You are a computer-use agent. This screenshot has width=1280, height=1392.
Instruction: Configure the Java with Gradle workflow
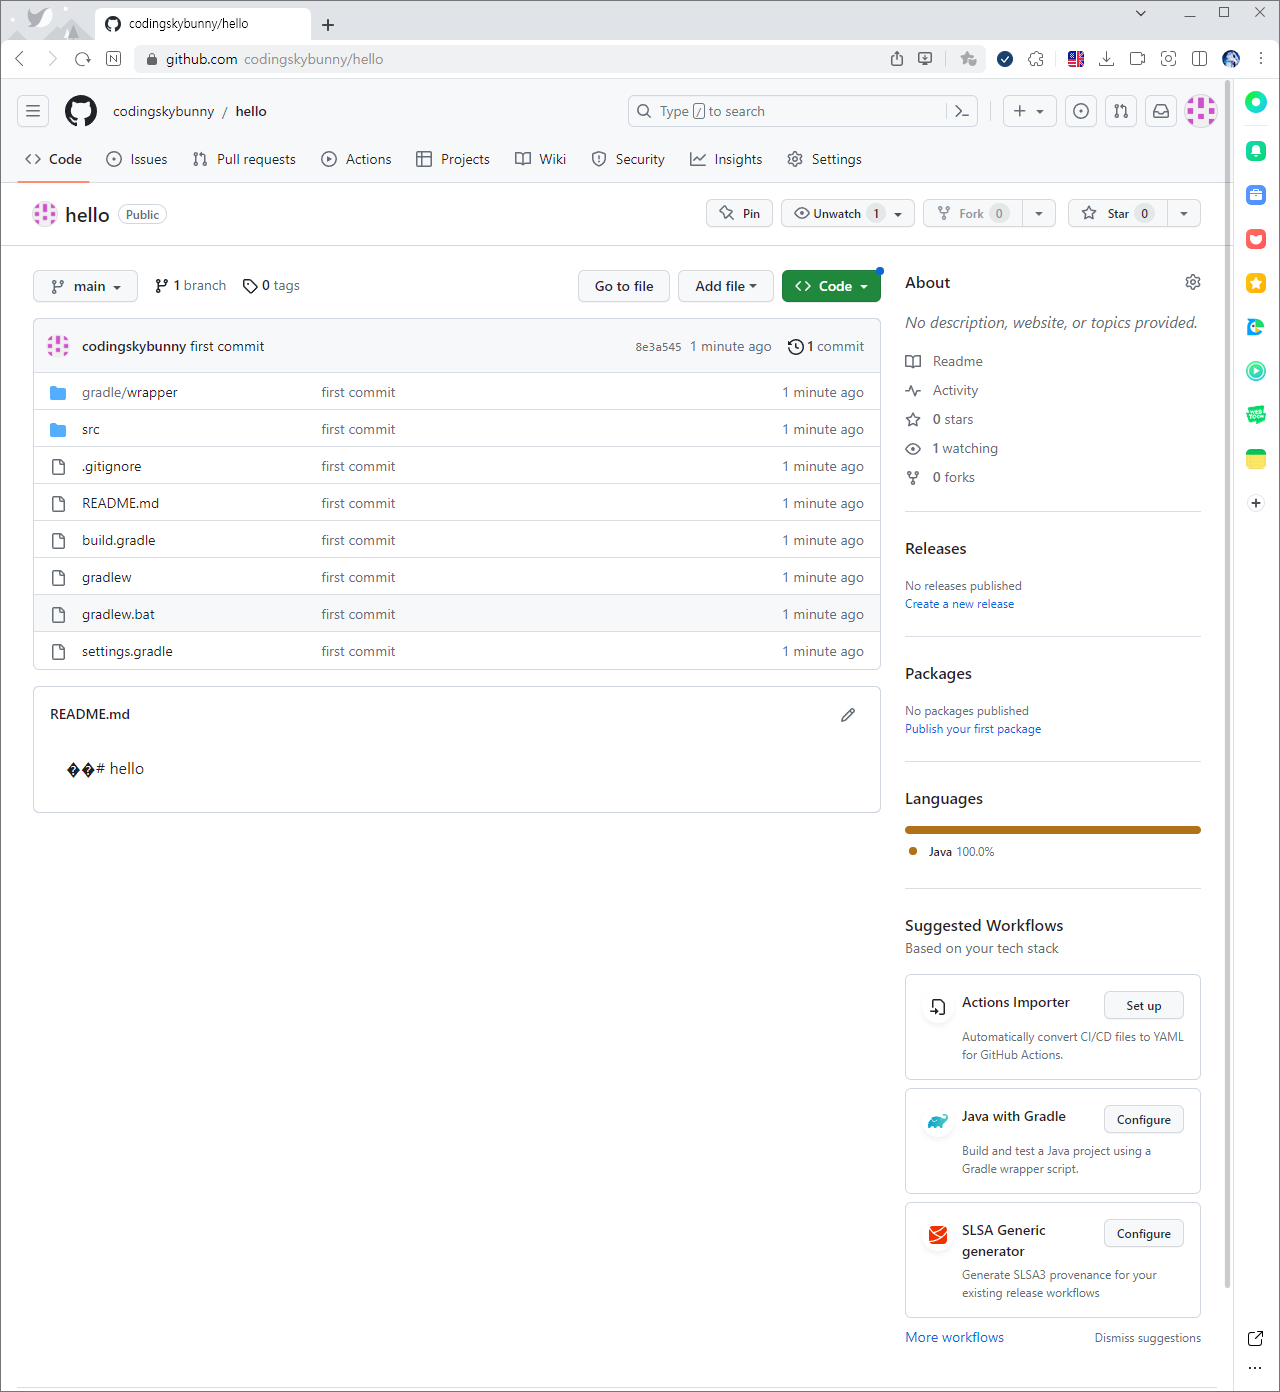[1144, 1119]
